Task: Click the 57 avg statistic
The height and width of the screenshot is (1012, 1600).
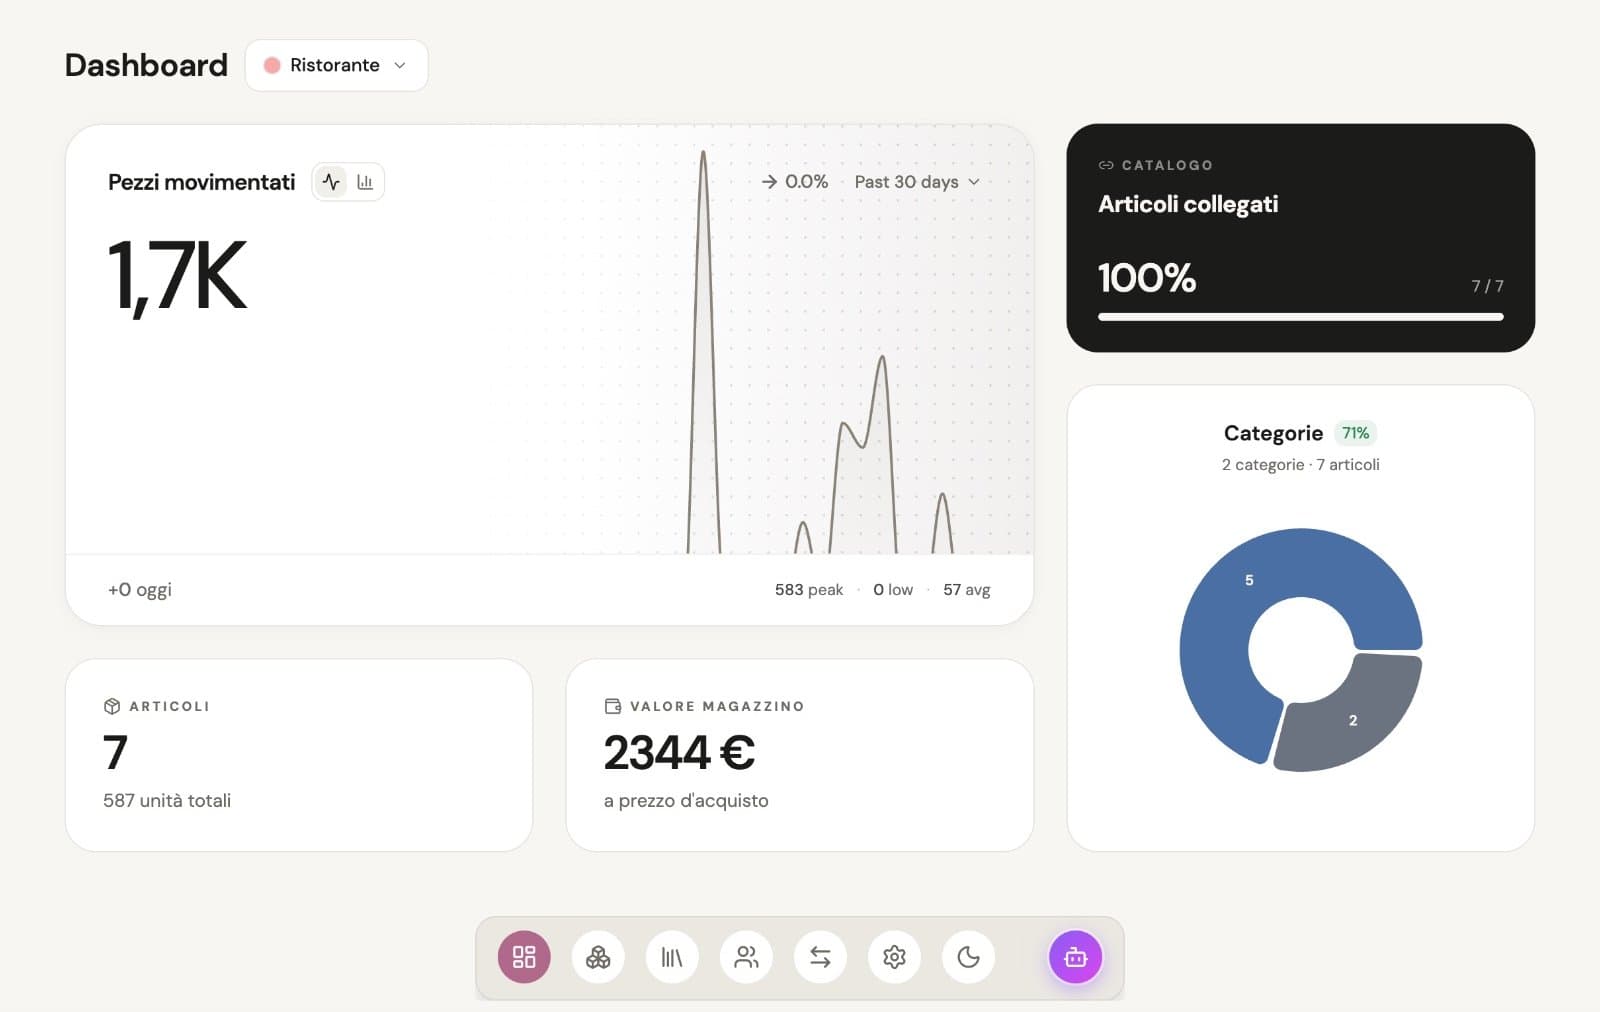Action: pos(967,590)
